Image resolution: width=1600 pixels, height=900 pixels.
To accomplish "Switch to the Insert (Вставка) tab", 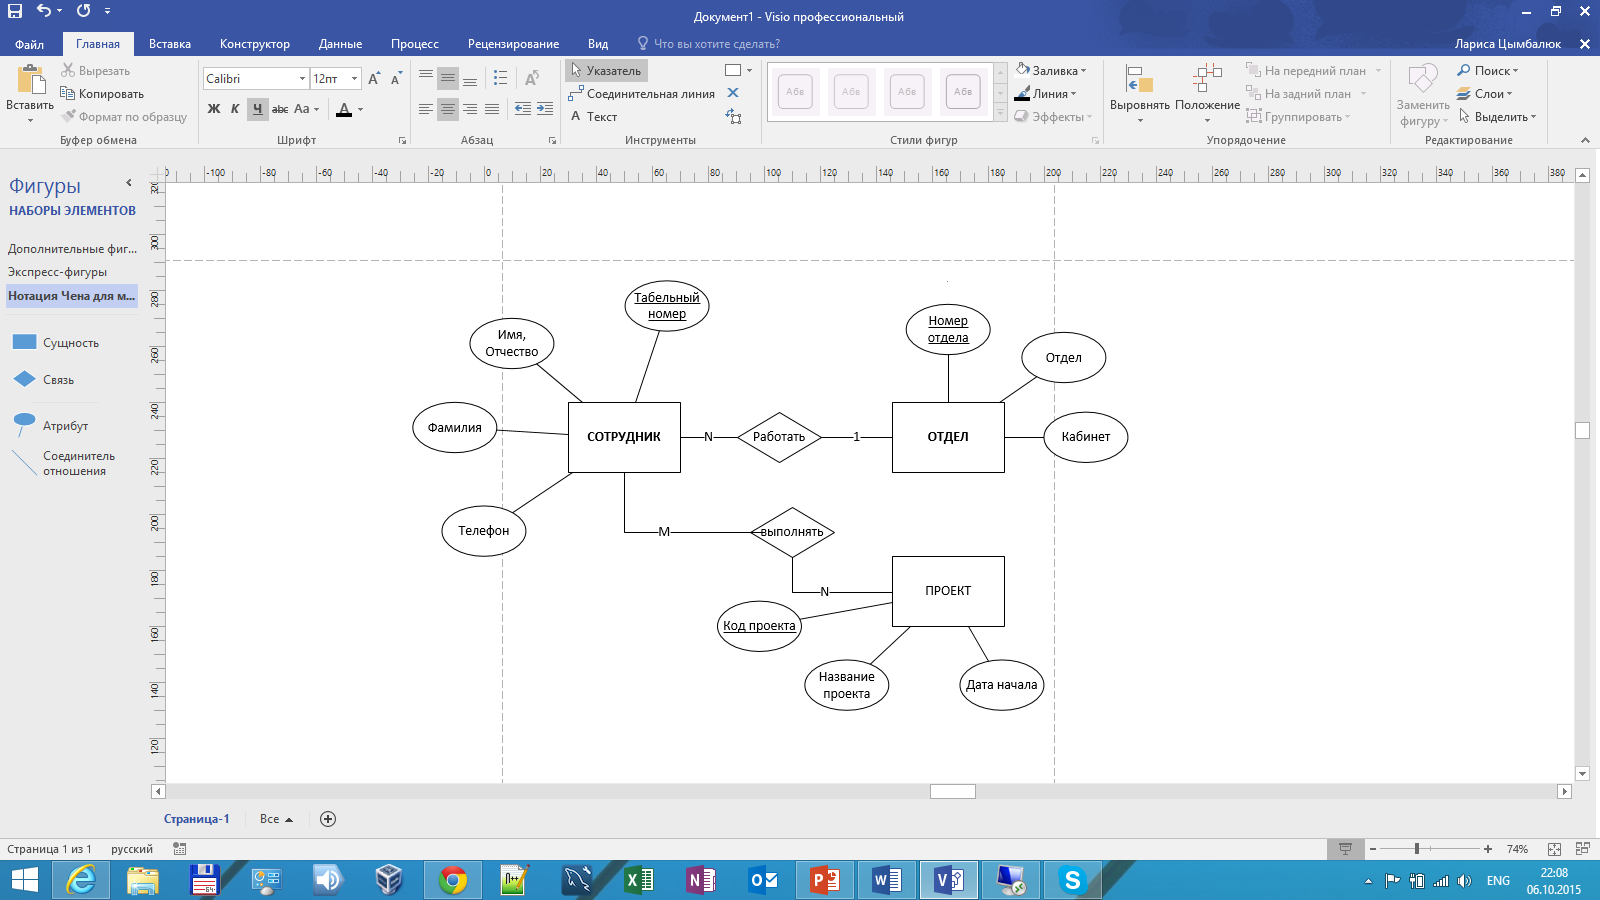I will coord(170,44).
